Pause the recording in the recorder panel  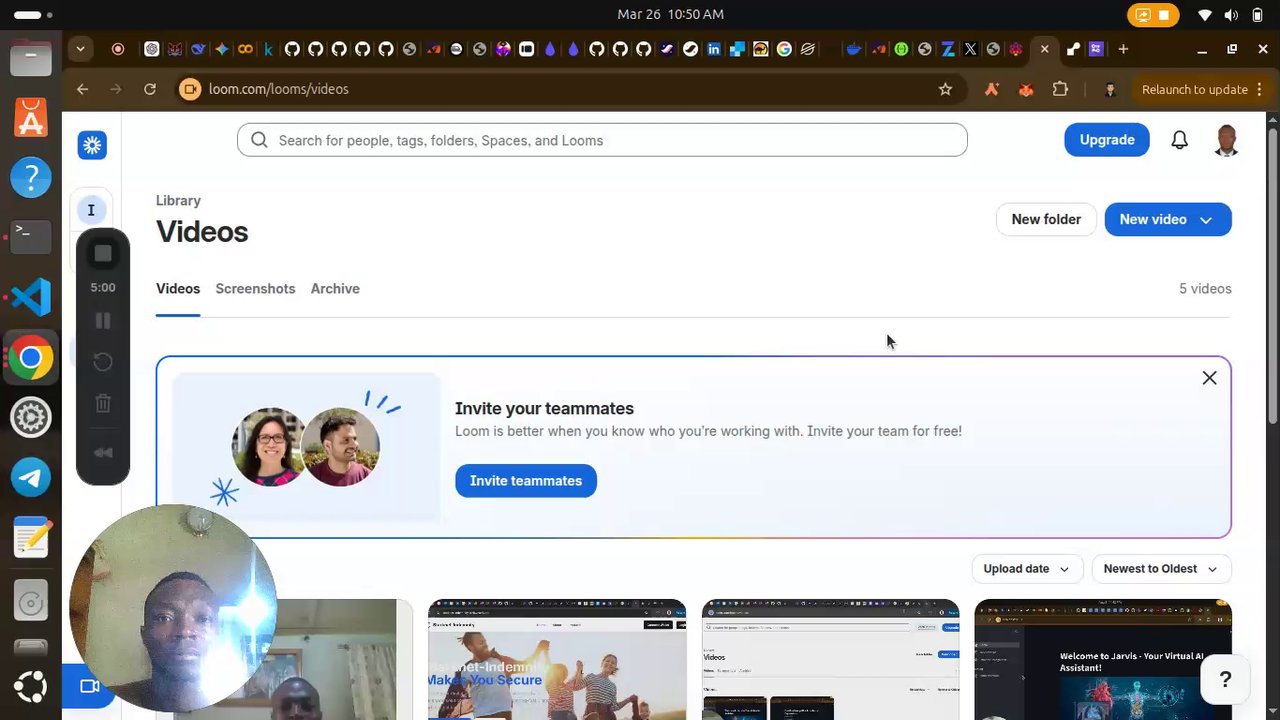[x=103, y=321]
